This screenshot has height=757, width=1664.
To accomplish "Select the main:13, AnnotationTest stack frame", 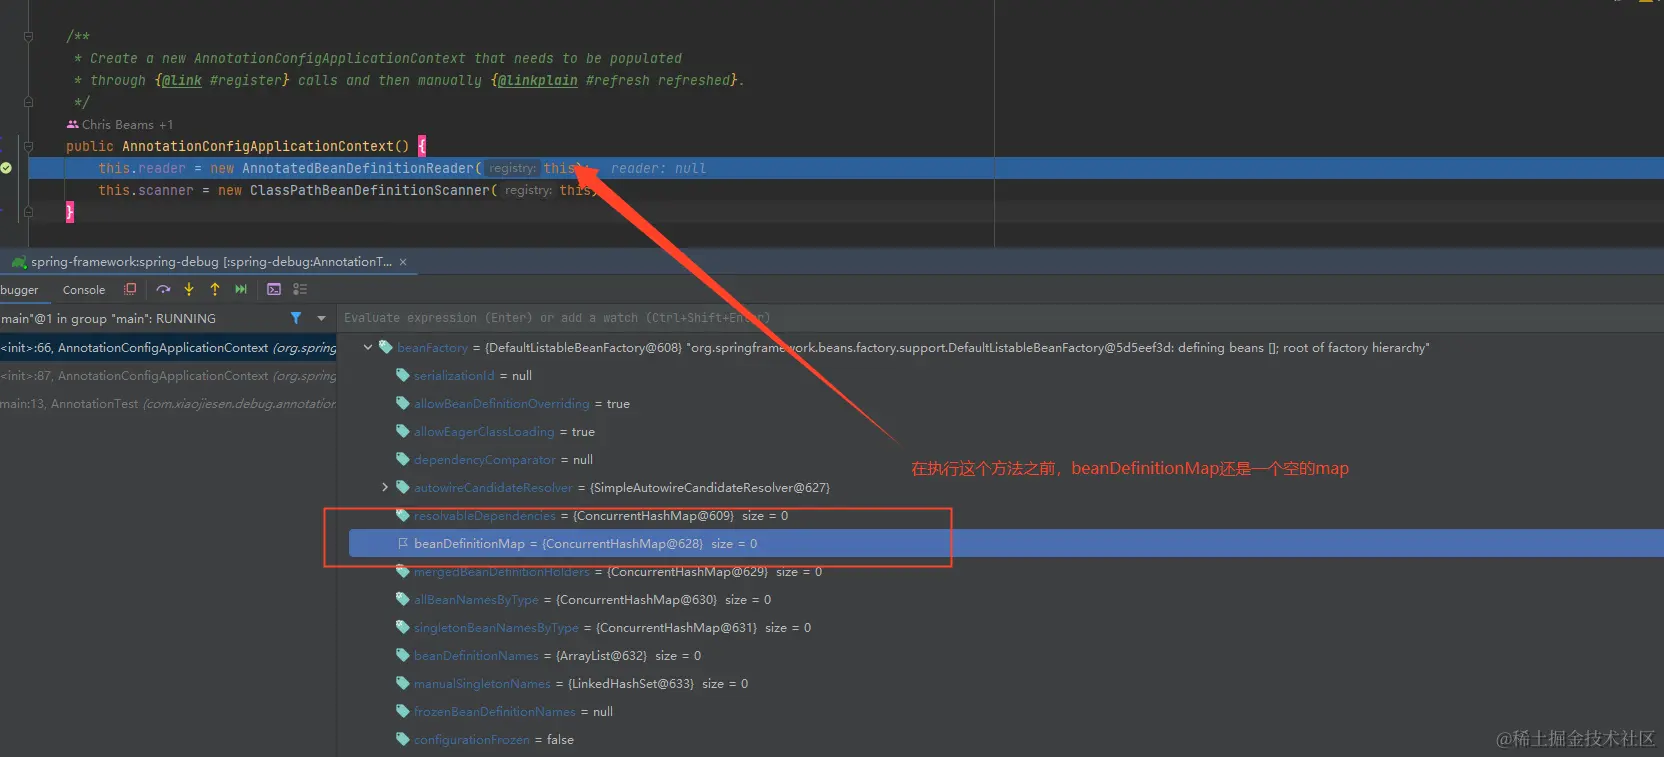I will [x=168, y=404].
